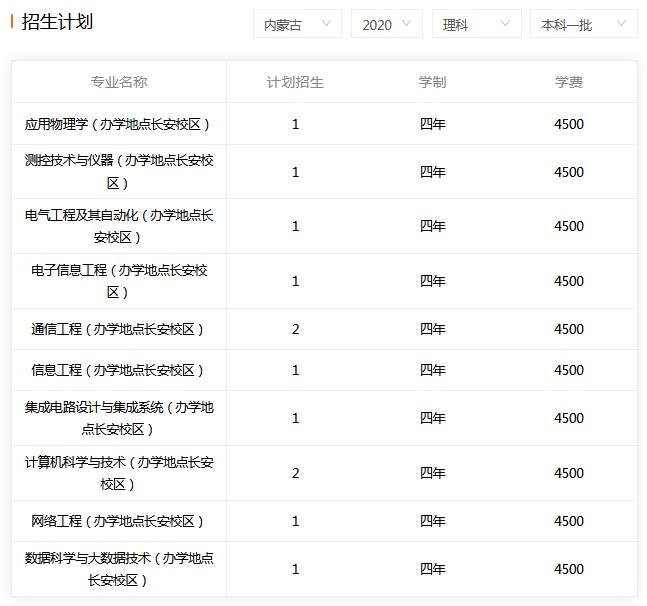Screen dimensions: 647x606
Task: Click tuition 4500 in 集成电路设计与集成系统 row
Action: (x=569, y=418)
